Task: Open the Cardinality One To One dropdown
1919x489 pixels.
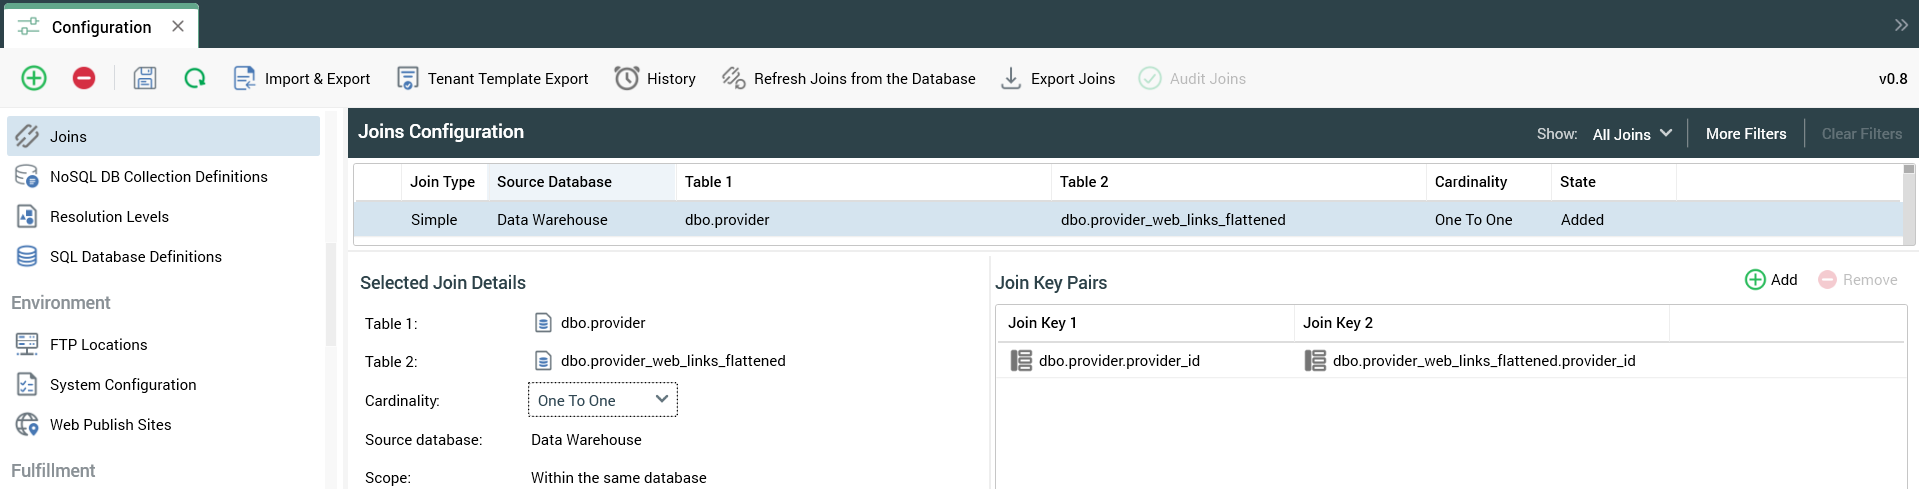Action: pos(602,400)
